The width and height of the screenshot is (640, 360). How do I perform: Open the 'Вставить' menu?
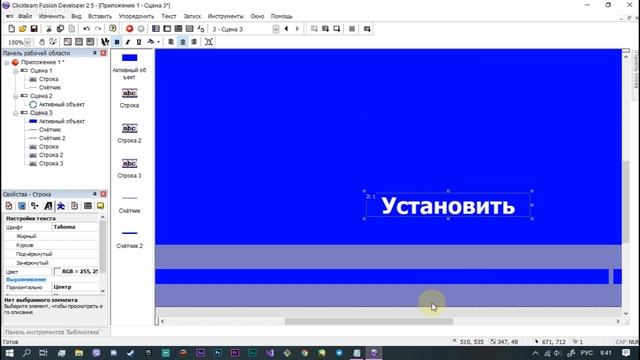point(100,16)
